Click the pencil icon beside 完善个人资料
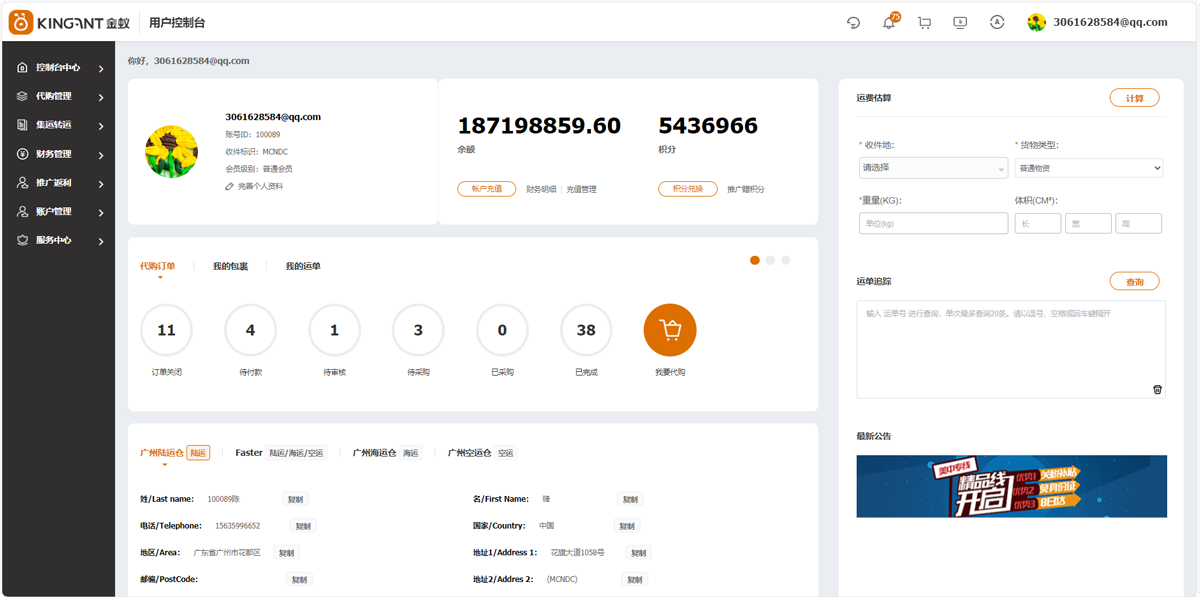 229,187
